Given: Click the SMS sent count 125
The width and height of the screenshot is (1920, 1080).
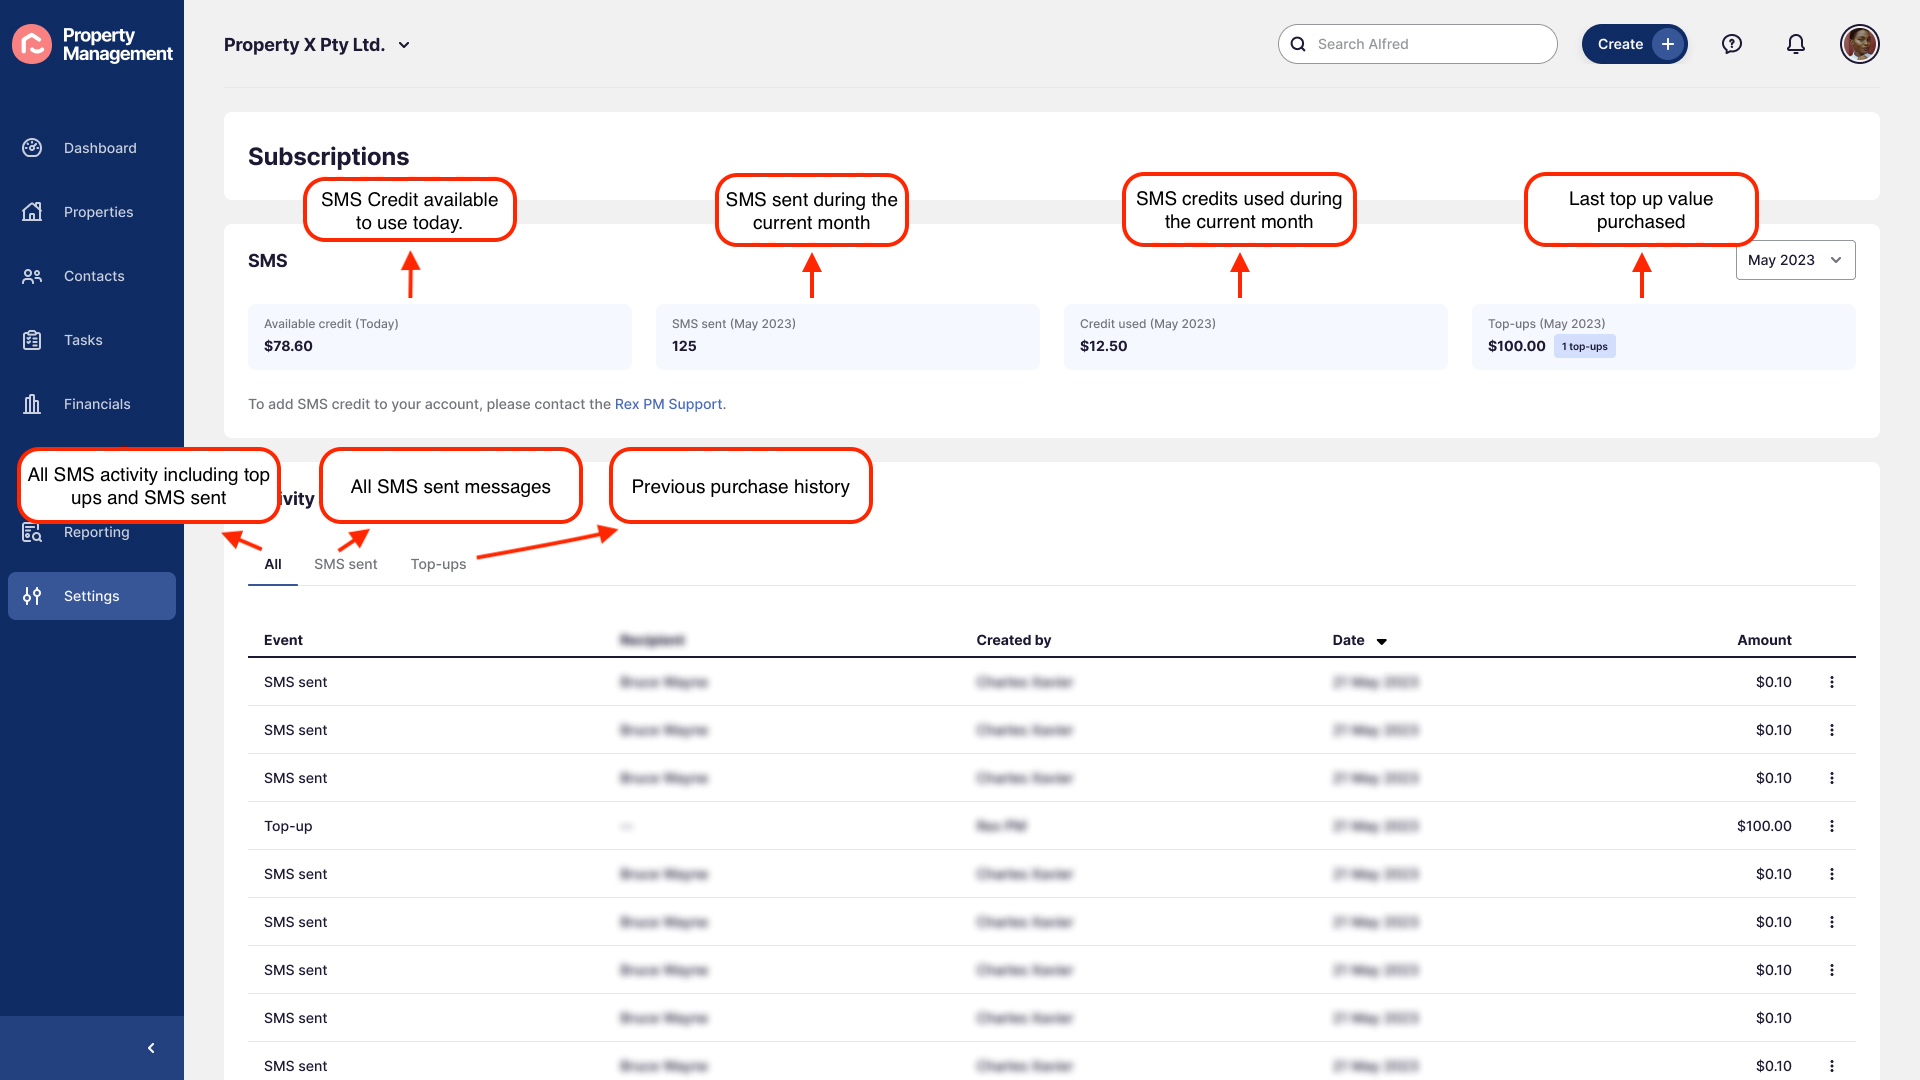Looking at the screenshot, I should (x=684, y=346).
